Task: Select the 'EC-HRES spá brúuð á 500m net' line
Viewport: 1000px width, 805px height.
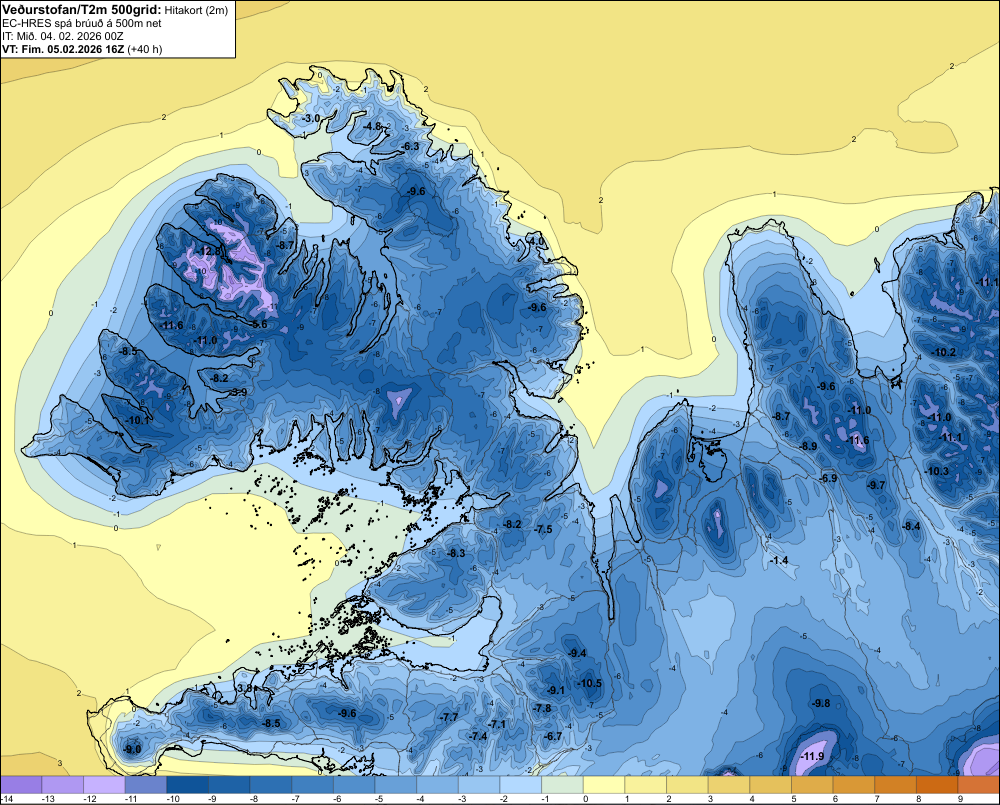Action: point(82,23)
